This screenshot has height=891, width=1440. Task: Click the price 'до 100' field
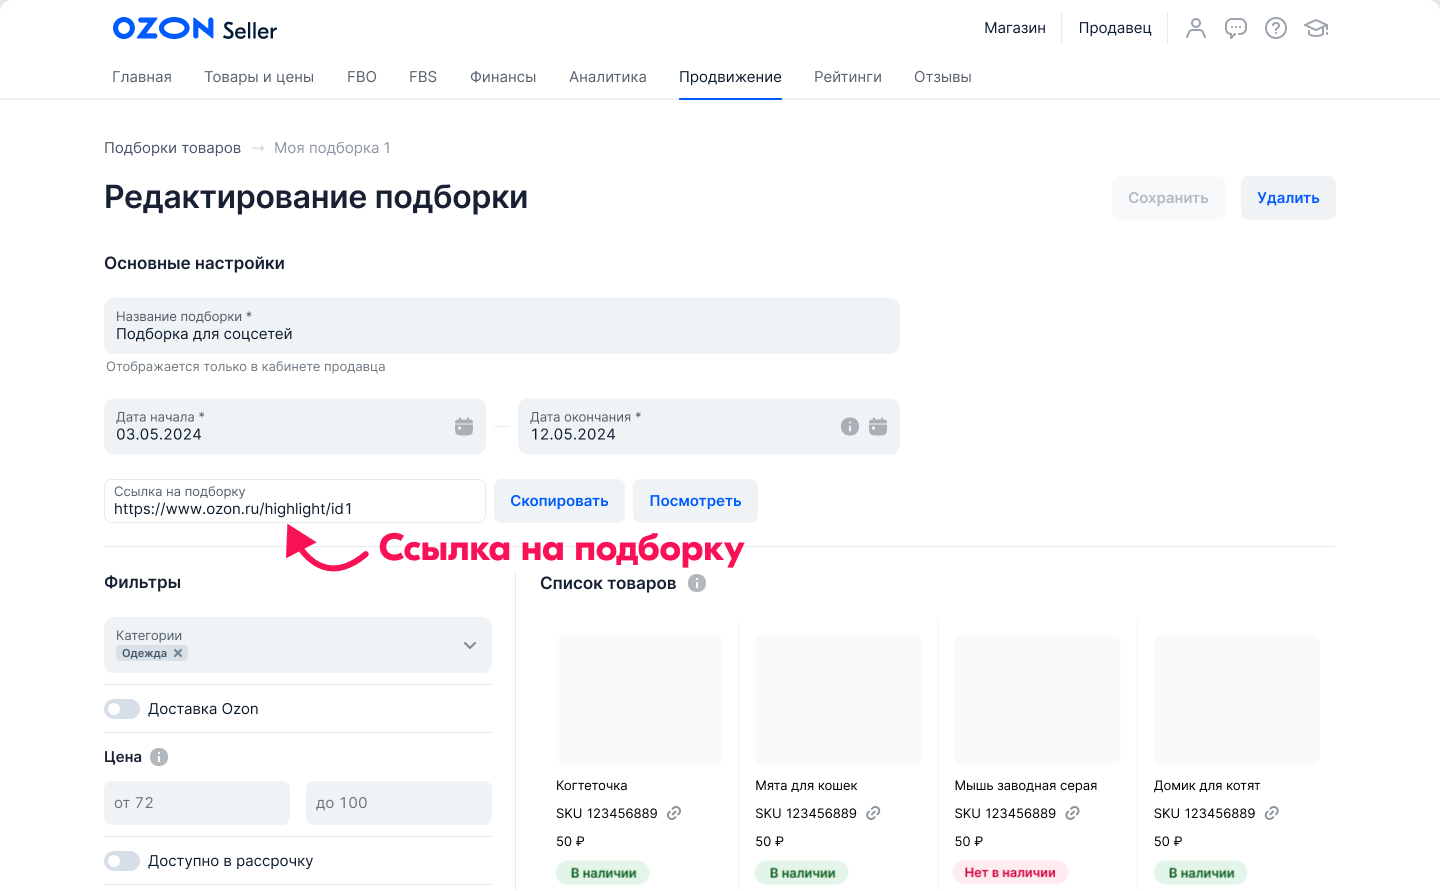399,803
